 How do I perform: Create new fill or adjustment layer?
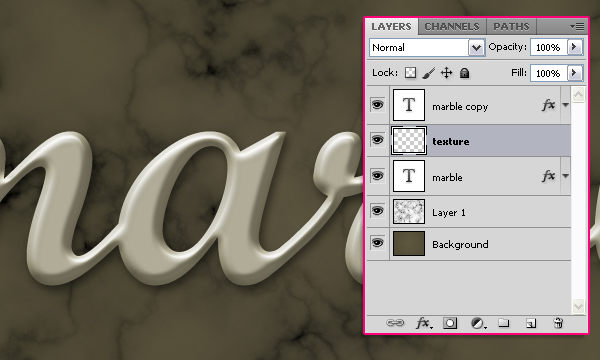pyautogui.click(x=478, y=324)
